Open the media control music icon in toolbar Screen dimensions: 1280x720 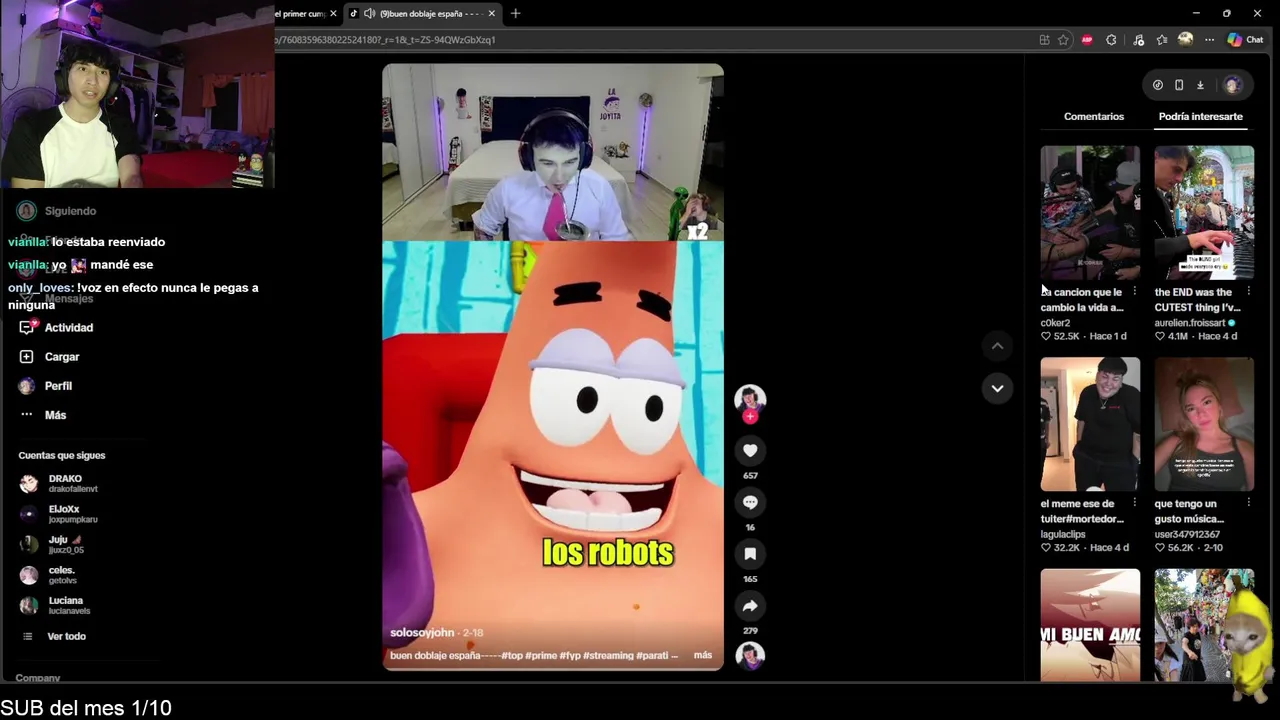coord(1138,40)
